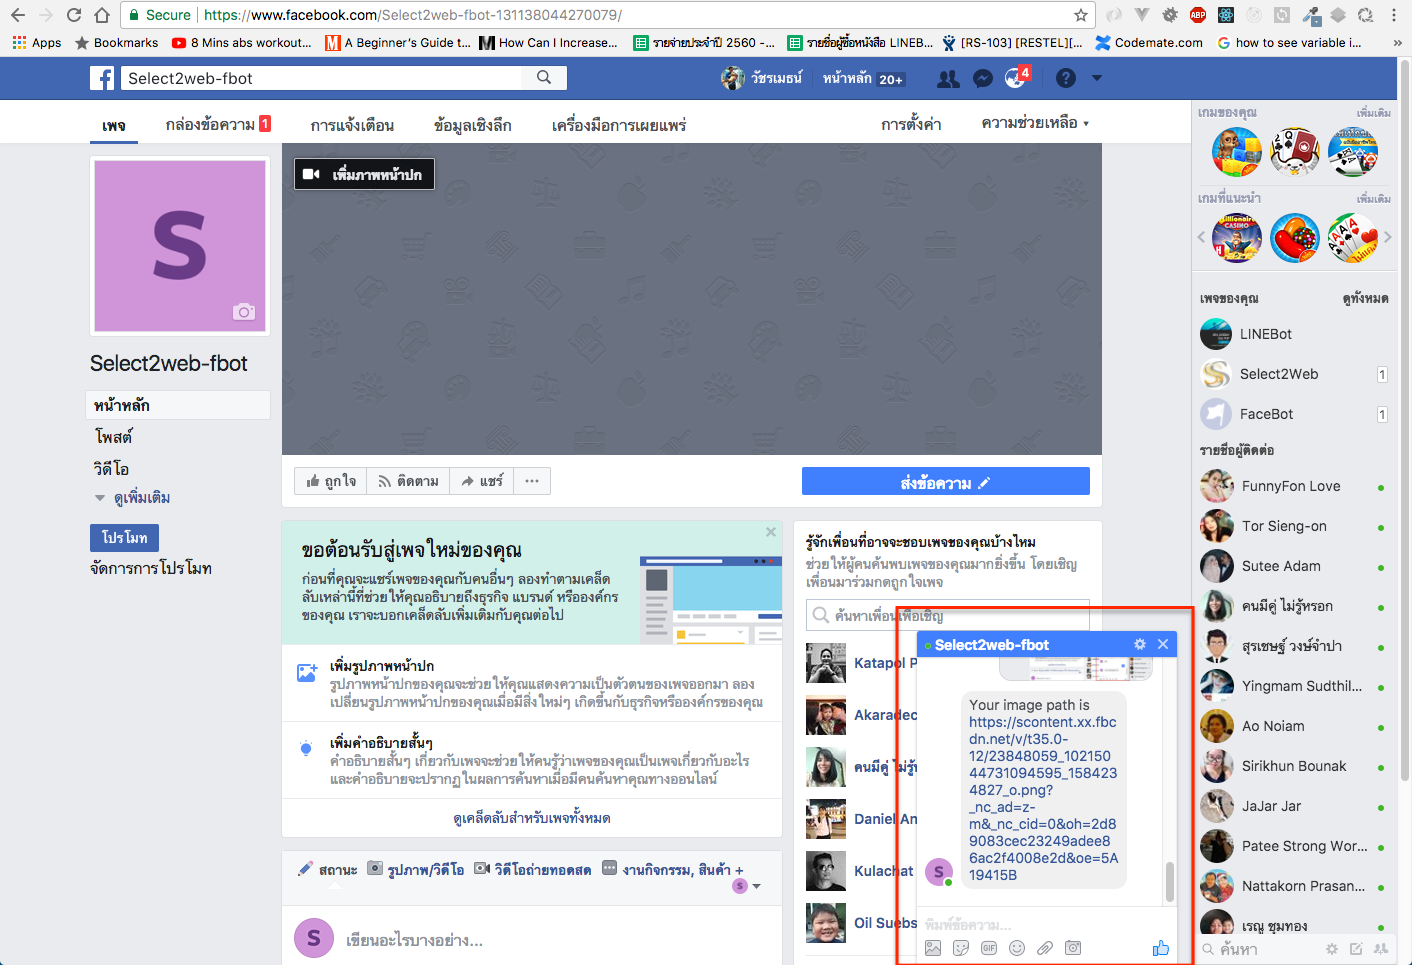The height and width of the screenshot is (965, 1412).
Task: Close the Select2web-fbot chat window
Action: tap(1163, 644)
